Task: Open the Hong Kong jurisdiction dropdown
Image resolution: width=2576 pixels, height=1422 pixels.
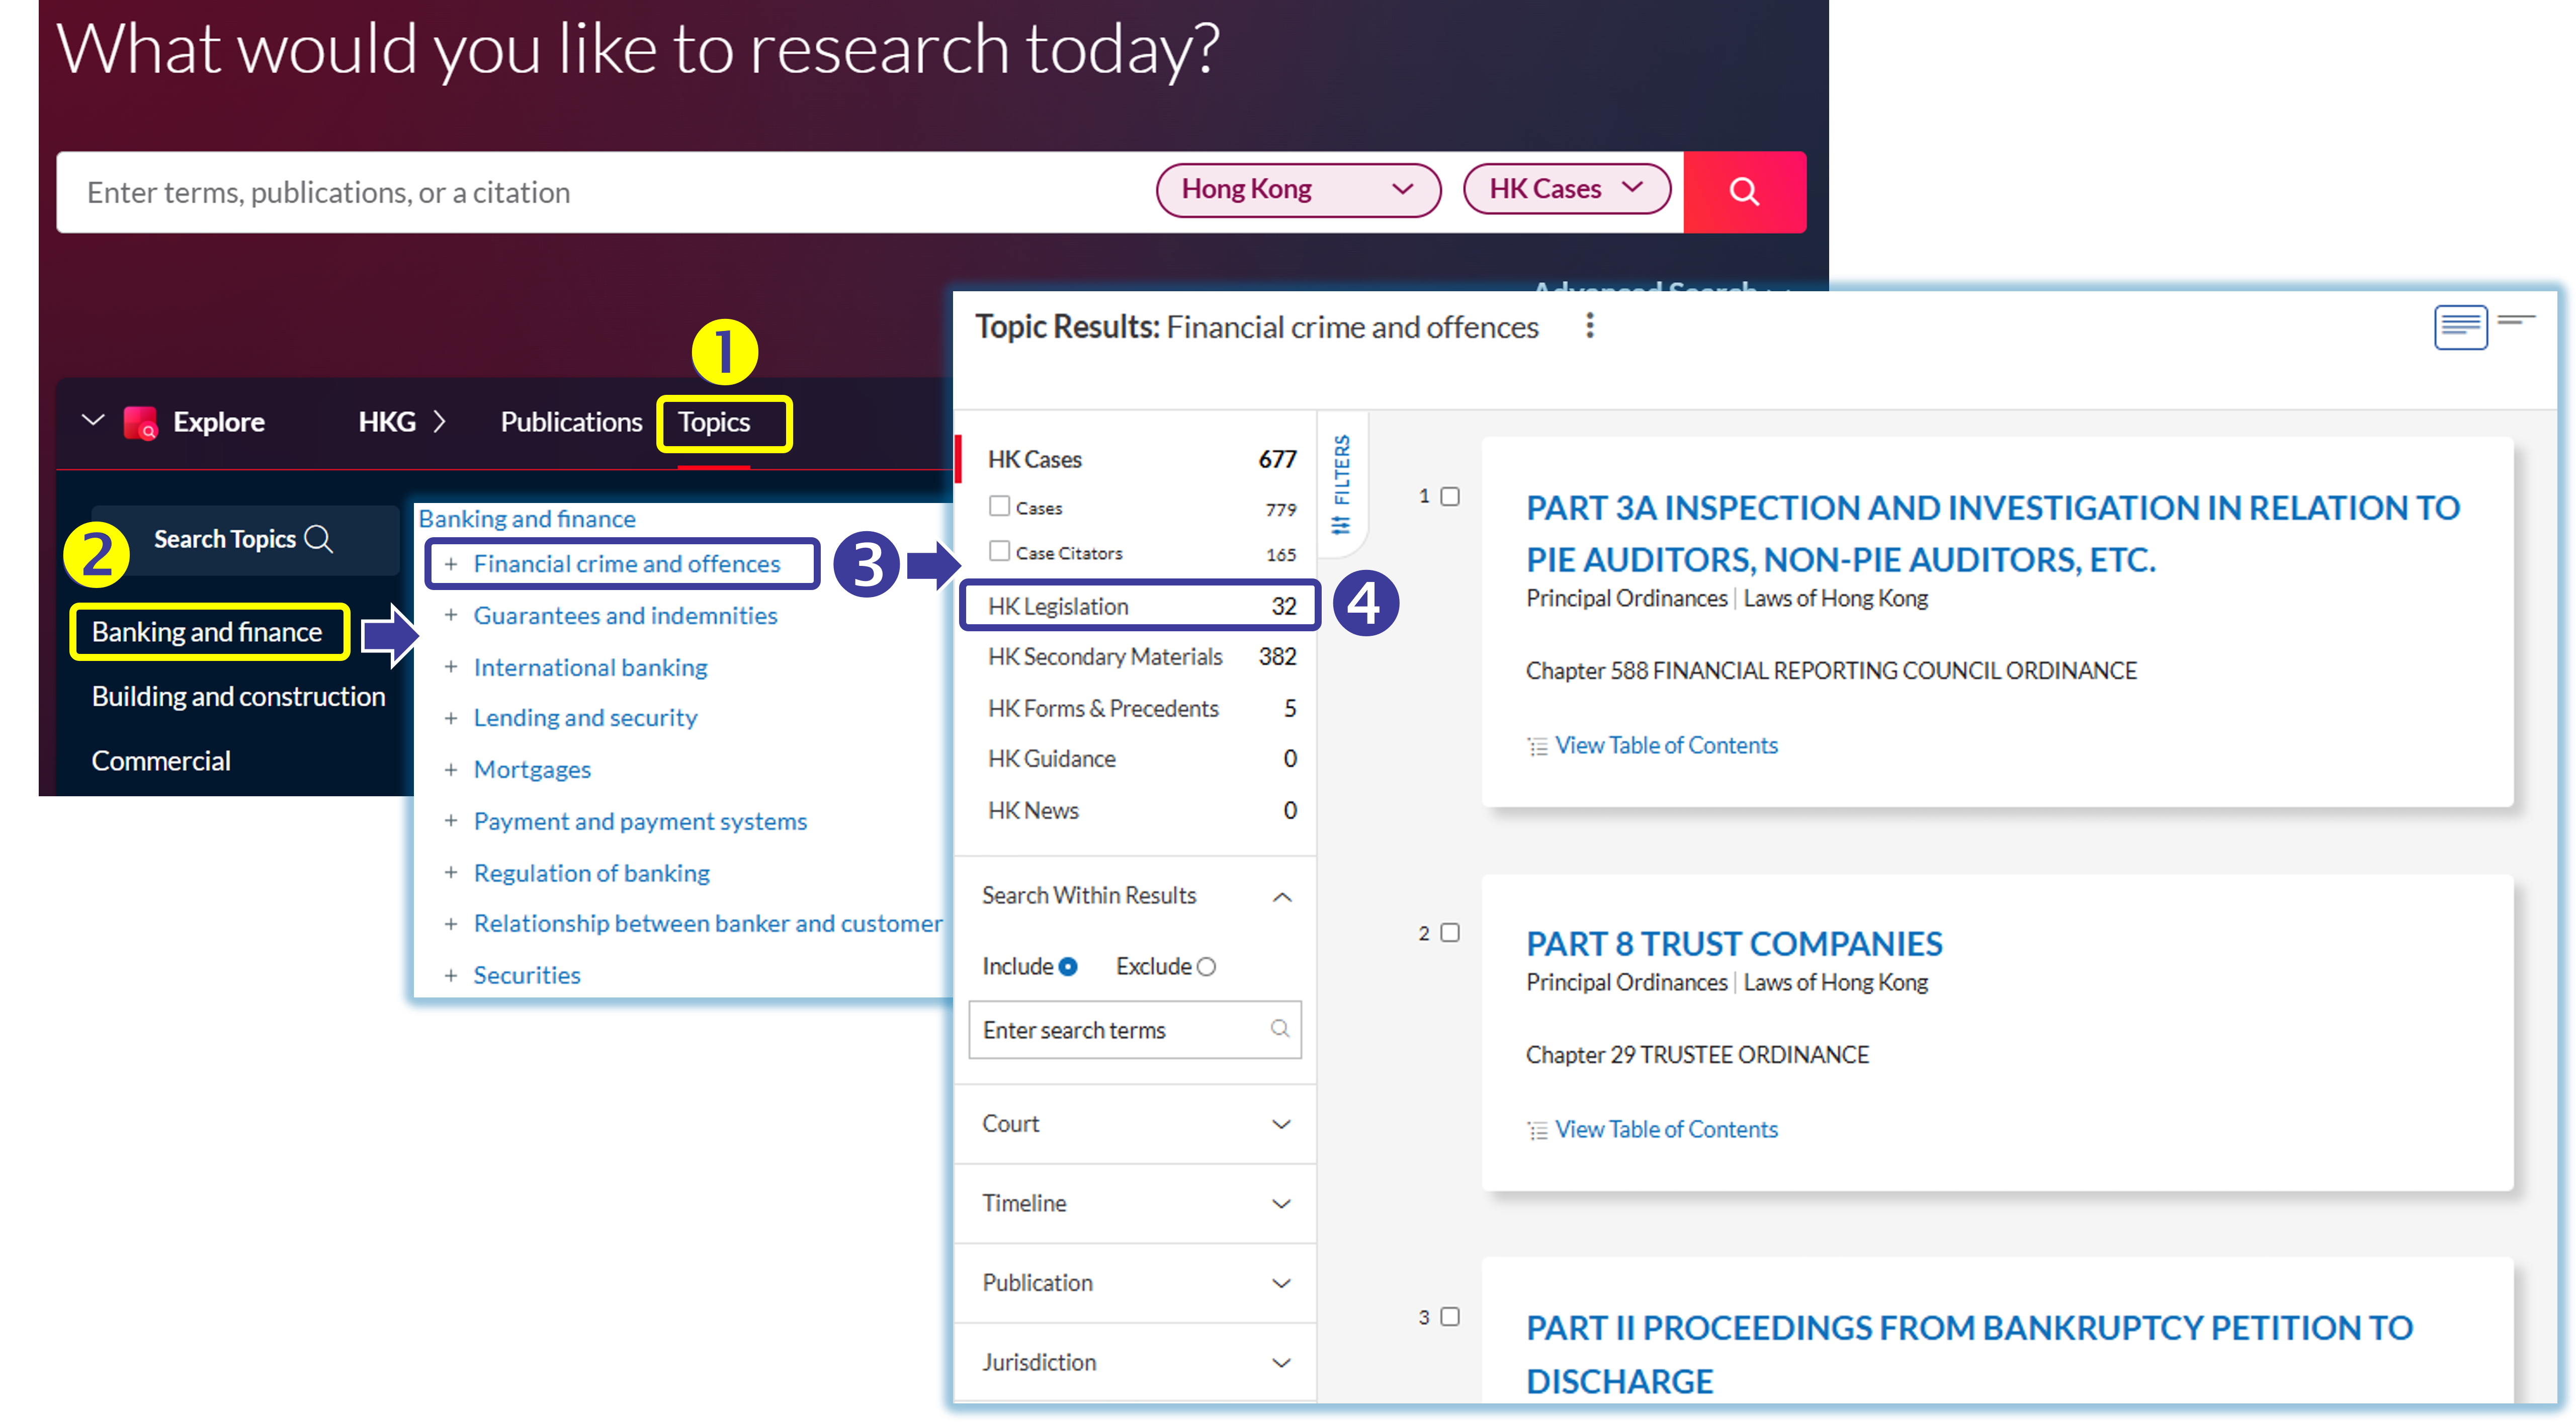Action: point(1297,190)
